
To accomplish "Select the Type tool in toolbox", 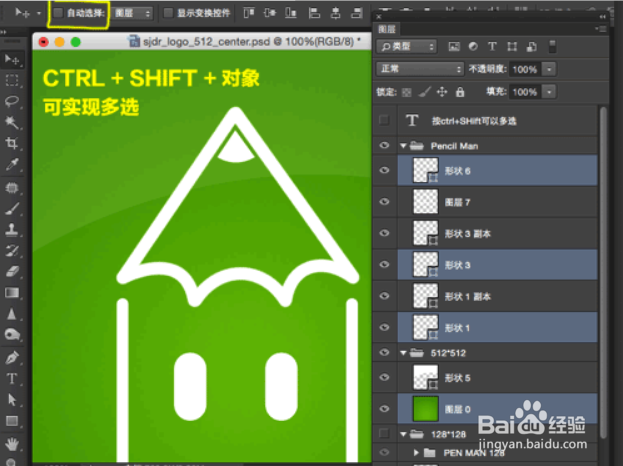I will [12, 378].
